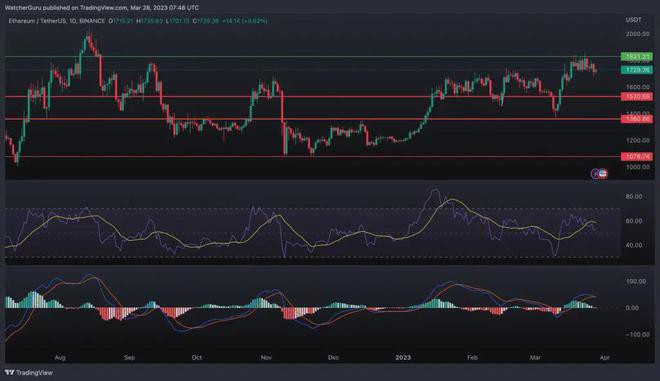This screenshot has height=381, width=660.
Task: Click the Nov label on time axis
Action: [x=266, y=357]
